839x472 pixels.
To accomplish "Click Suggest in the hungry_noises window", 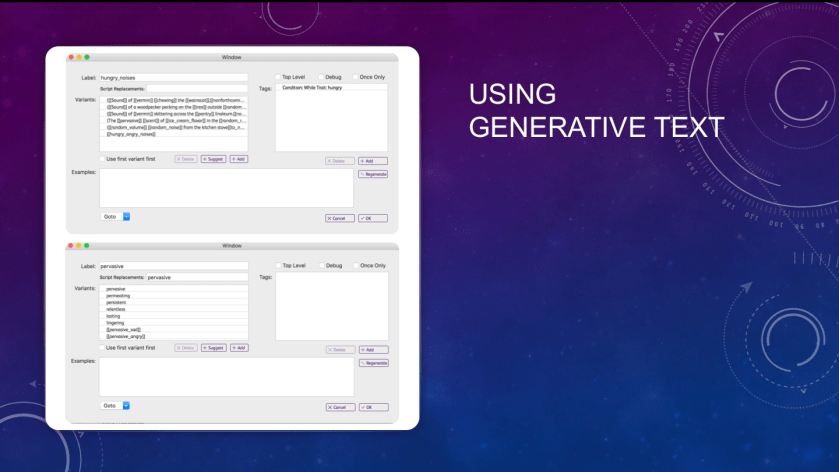I will (x=213, y=159).
